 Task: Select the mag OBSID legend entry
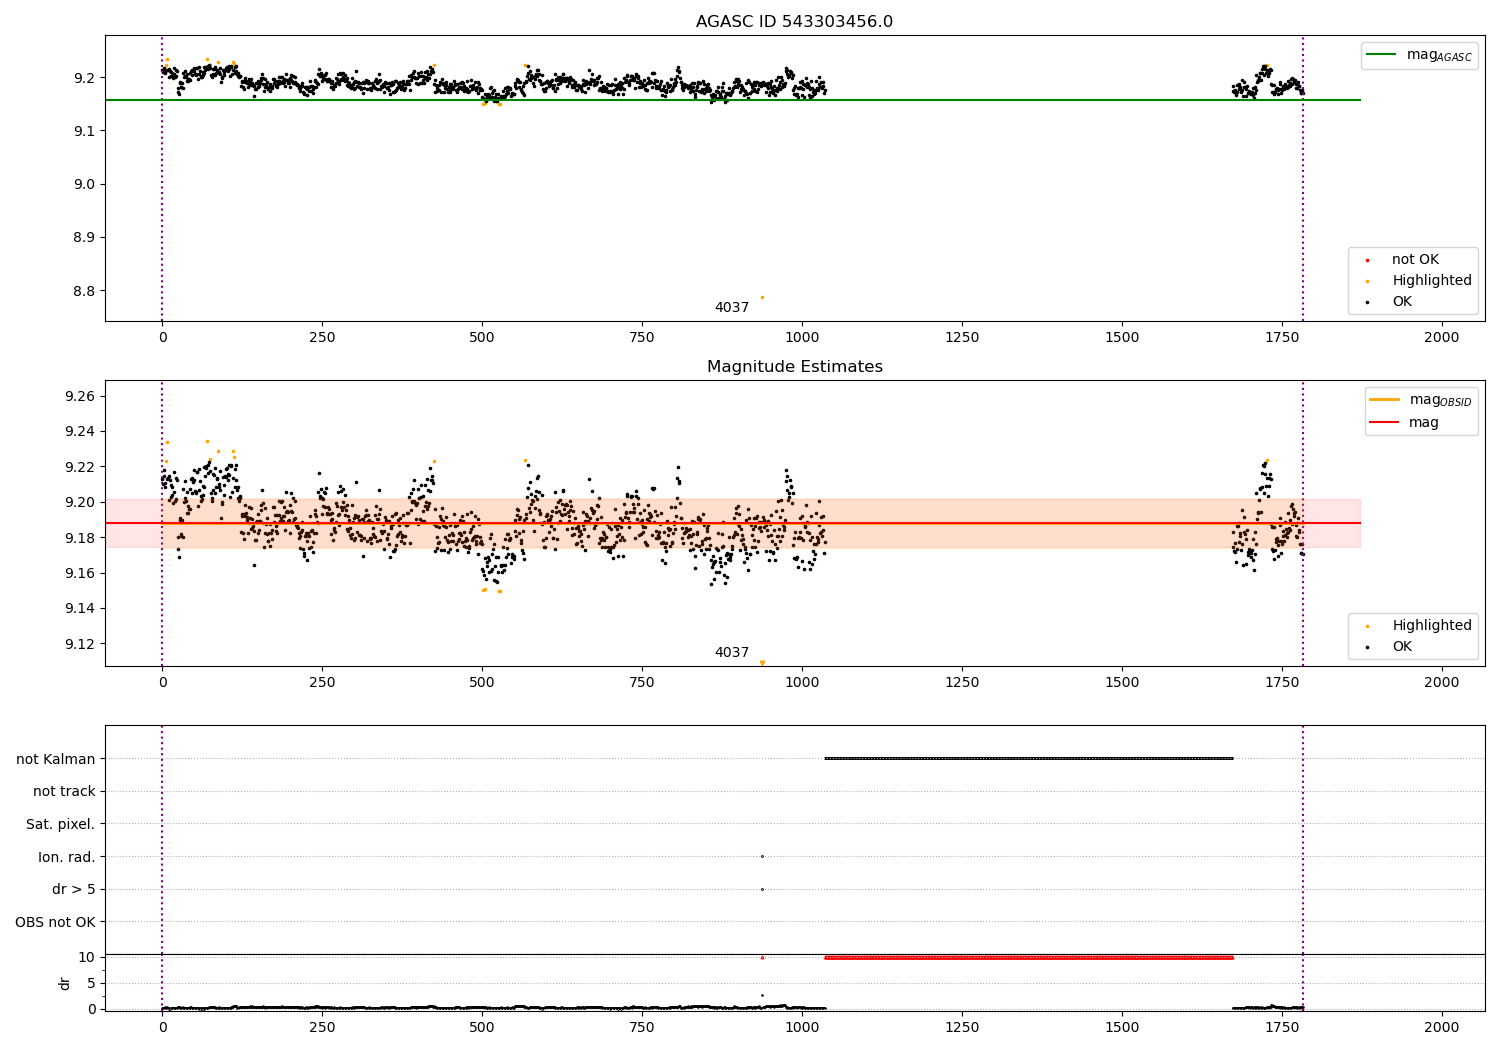tap(1421, 400)
